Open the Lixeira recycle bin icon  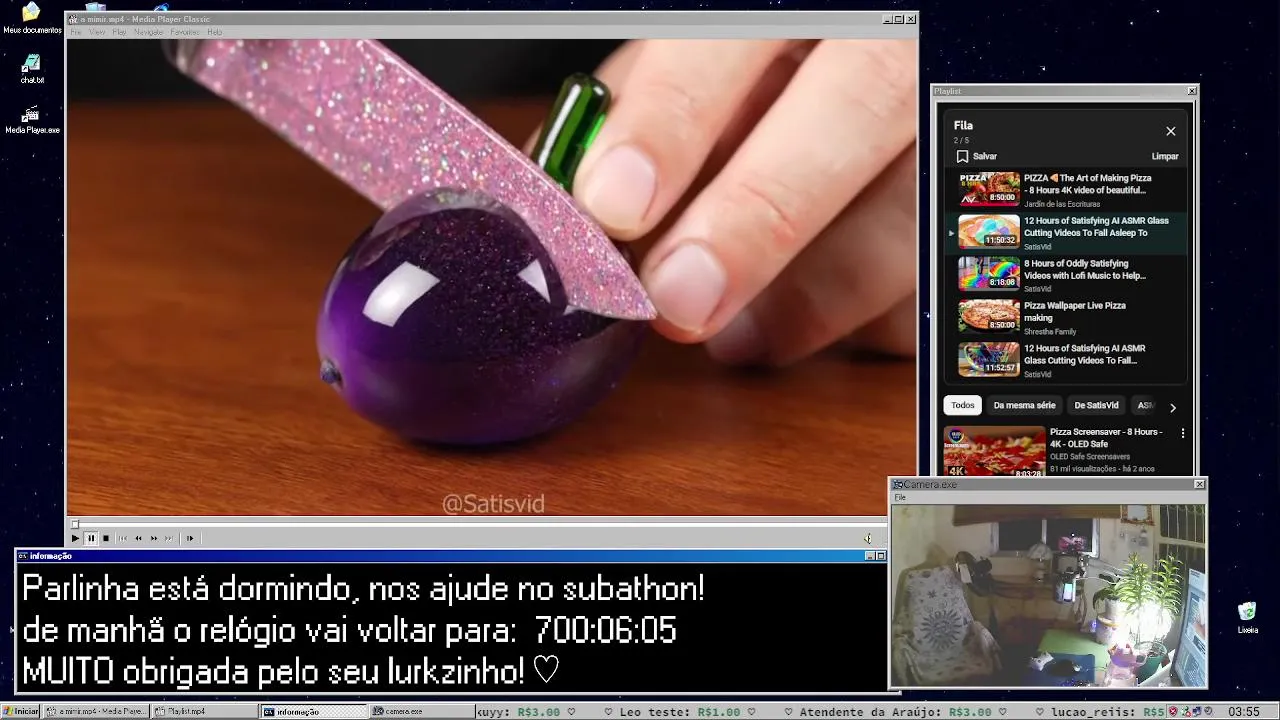(1247, 618)
